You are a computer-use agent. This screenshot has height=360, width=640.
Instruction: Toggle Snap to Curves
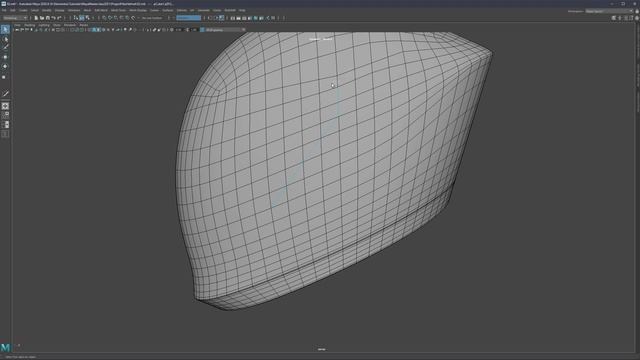[110, 18]
